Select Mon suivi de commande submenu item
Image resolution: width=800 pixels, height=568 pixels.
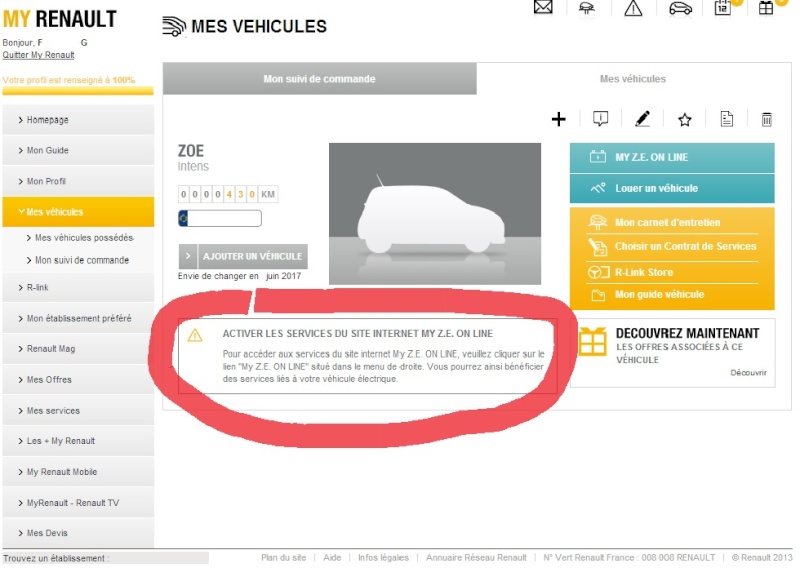tap(82, 260)
